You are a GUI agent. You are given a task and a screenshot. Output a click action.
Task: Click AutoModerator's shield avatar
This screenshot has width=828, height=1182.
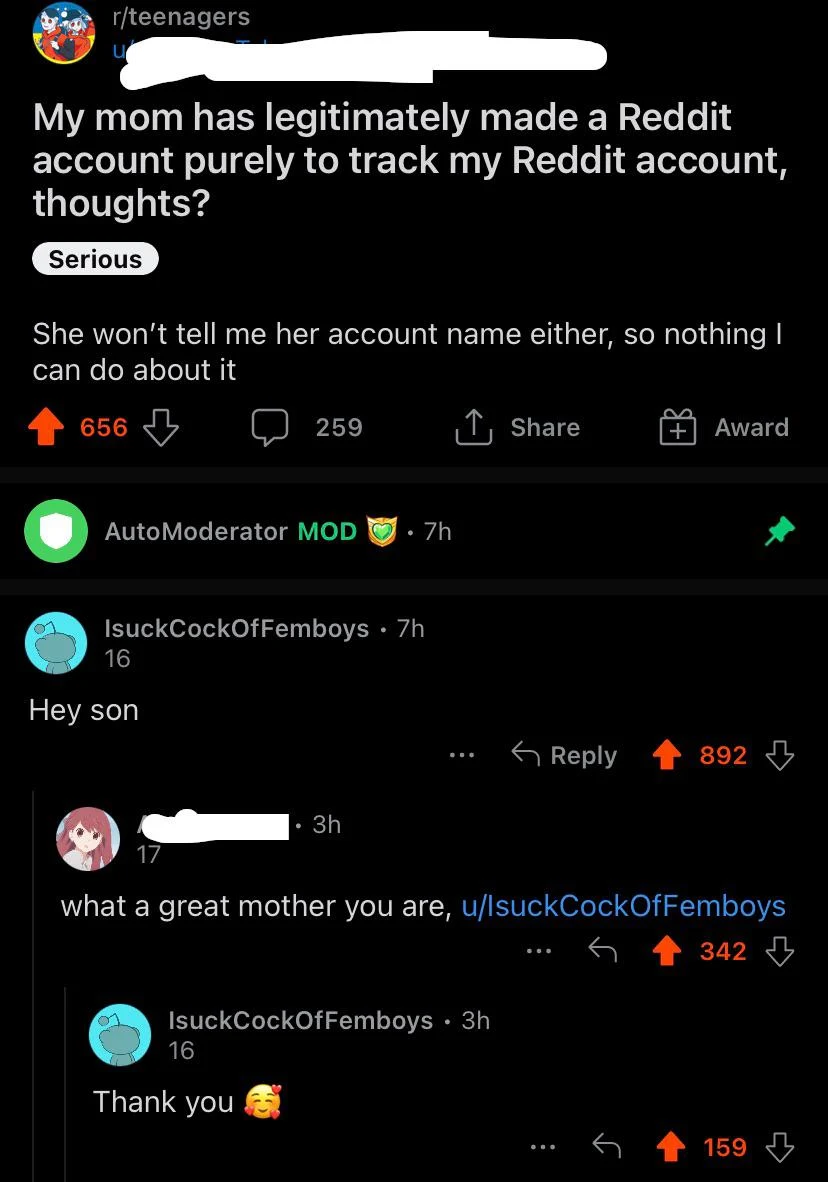56,531
